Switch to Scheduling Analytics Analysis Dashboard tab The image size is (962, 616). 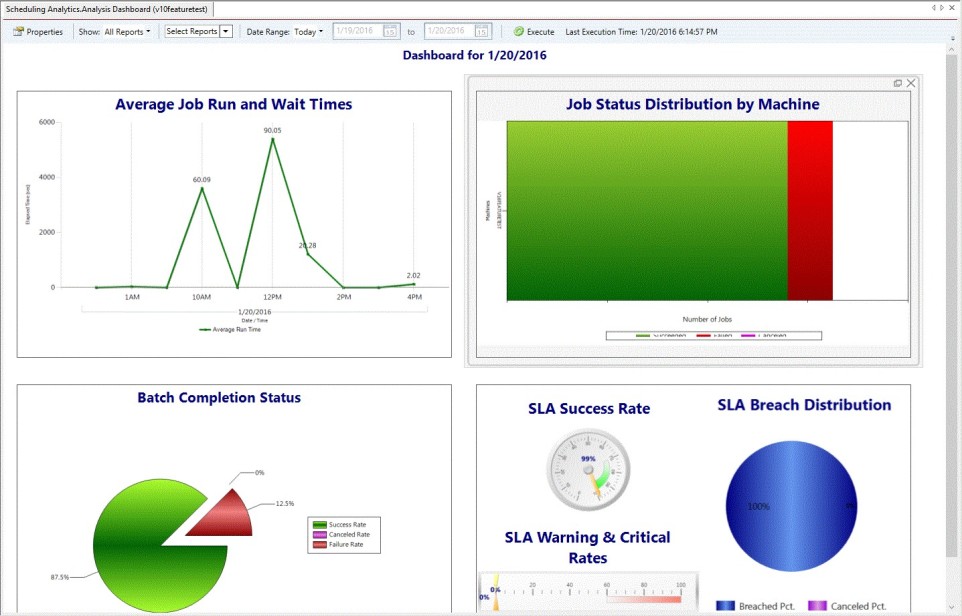107,9
